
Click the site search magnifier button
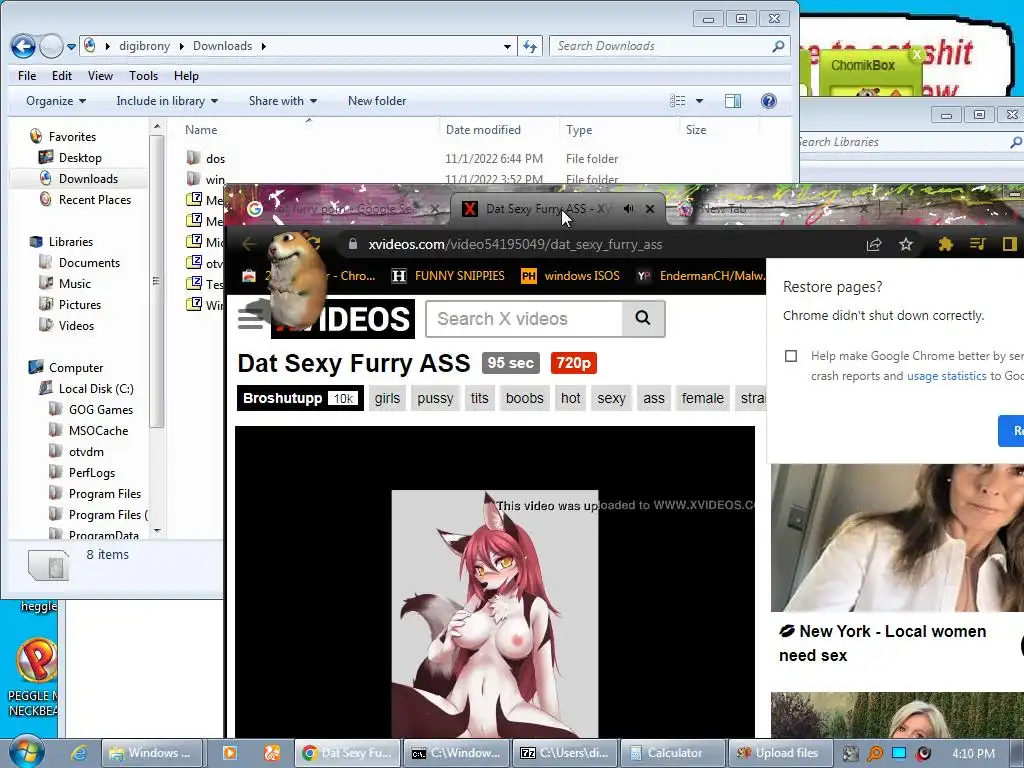pos(643,319)
